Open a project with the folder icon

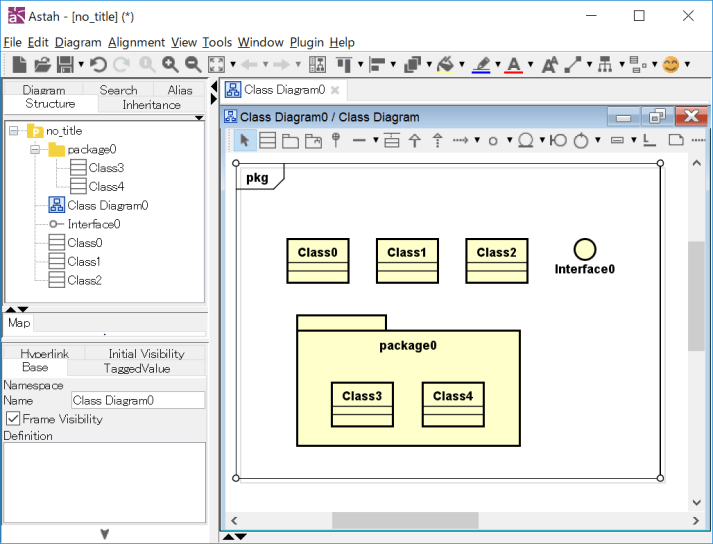point(42,65)
